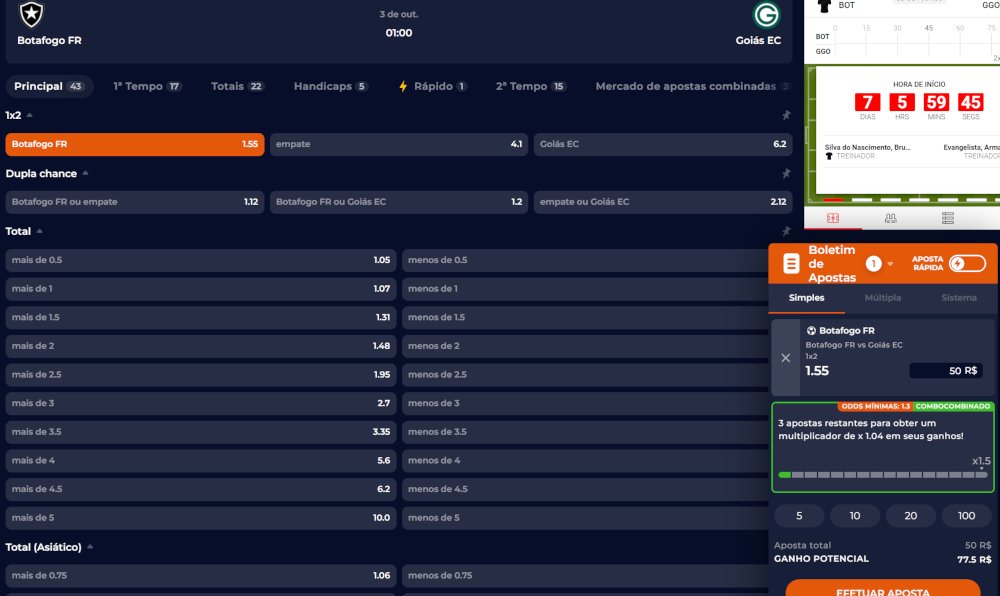This screenshot has height=596, width=1000.
Task: Click the Botafogo FR team crest
Action: [x=32, y=14]
